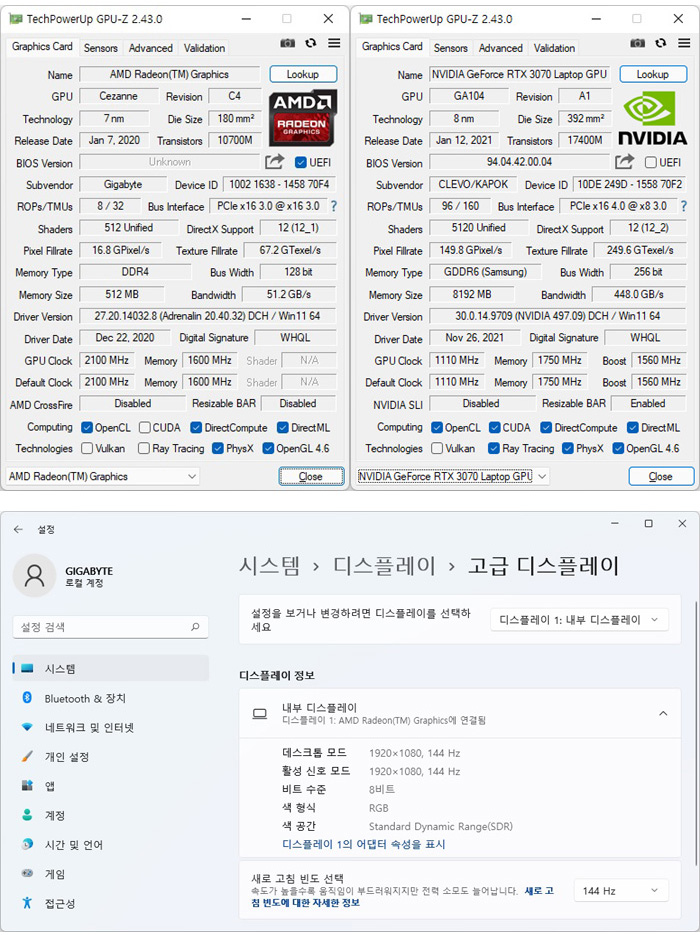
Task: Open 계정 section in Settings sidebar
Action: coord(111,815)
